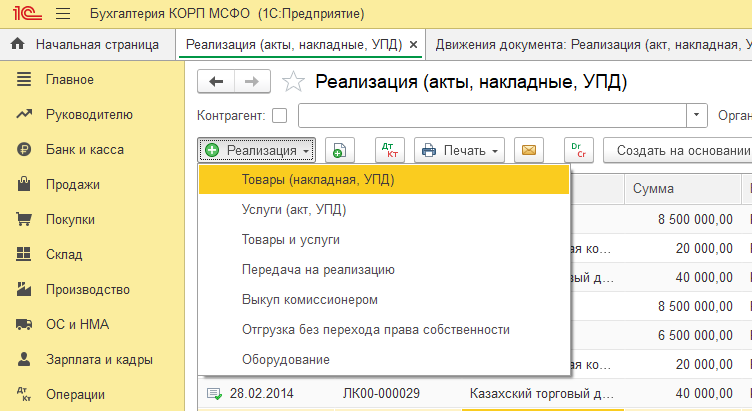Copy document with the duplicate icon

tap(340, 150)
